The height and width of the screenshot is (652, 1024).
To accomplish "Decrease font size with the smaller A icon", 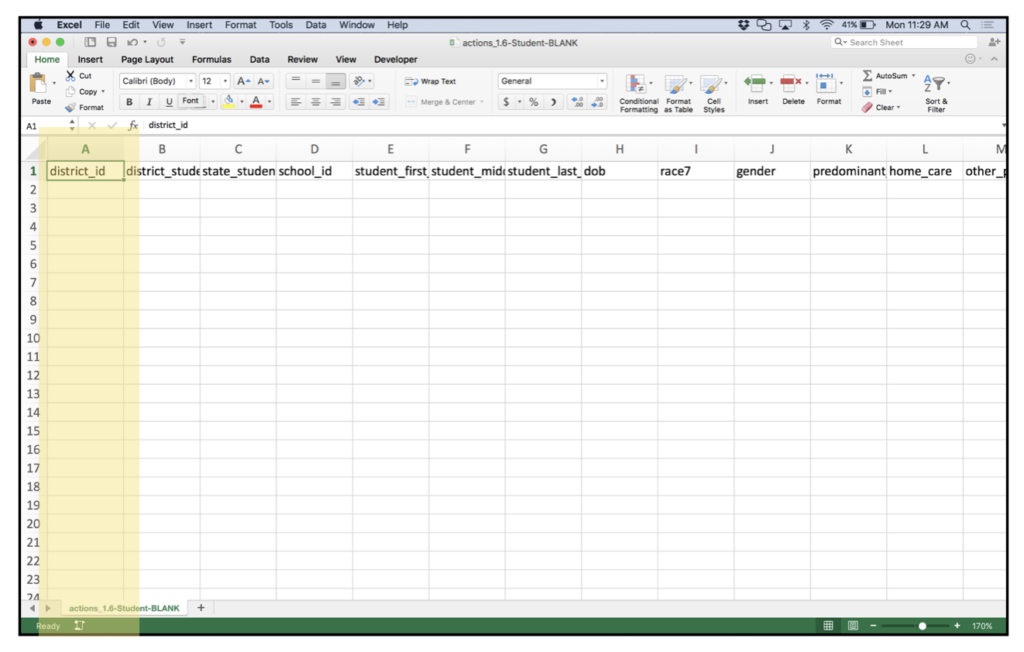I will (263, 81).
